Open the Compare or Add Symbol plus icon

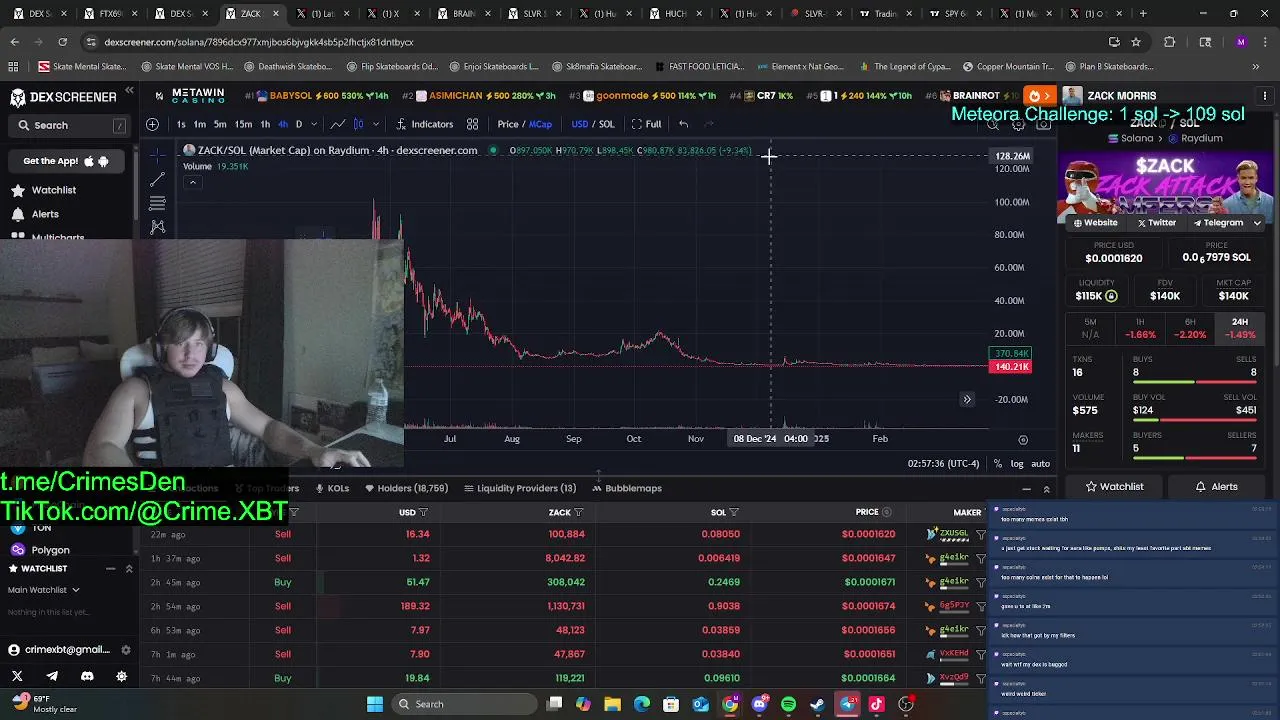tap(152, 124)
